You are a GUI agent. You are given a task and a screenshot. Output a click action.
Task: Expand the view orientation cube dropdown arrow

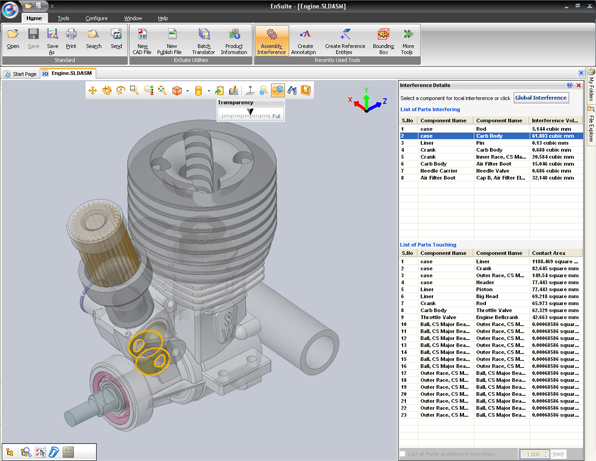coord(187,91)
